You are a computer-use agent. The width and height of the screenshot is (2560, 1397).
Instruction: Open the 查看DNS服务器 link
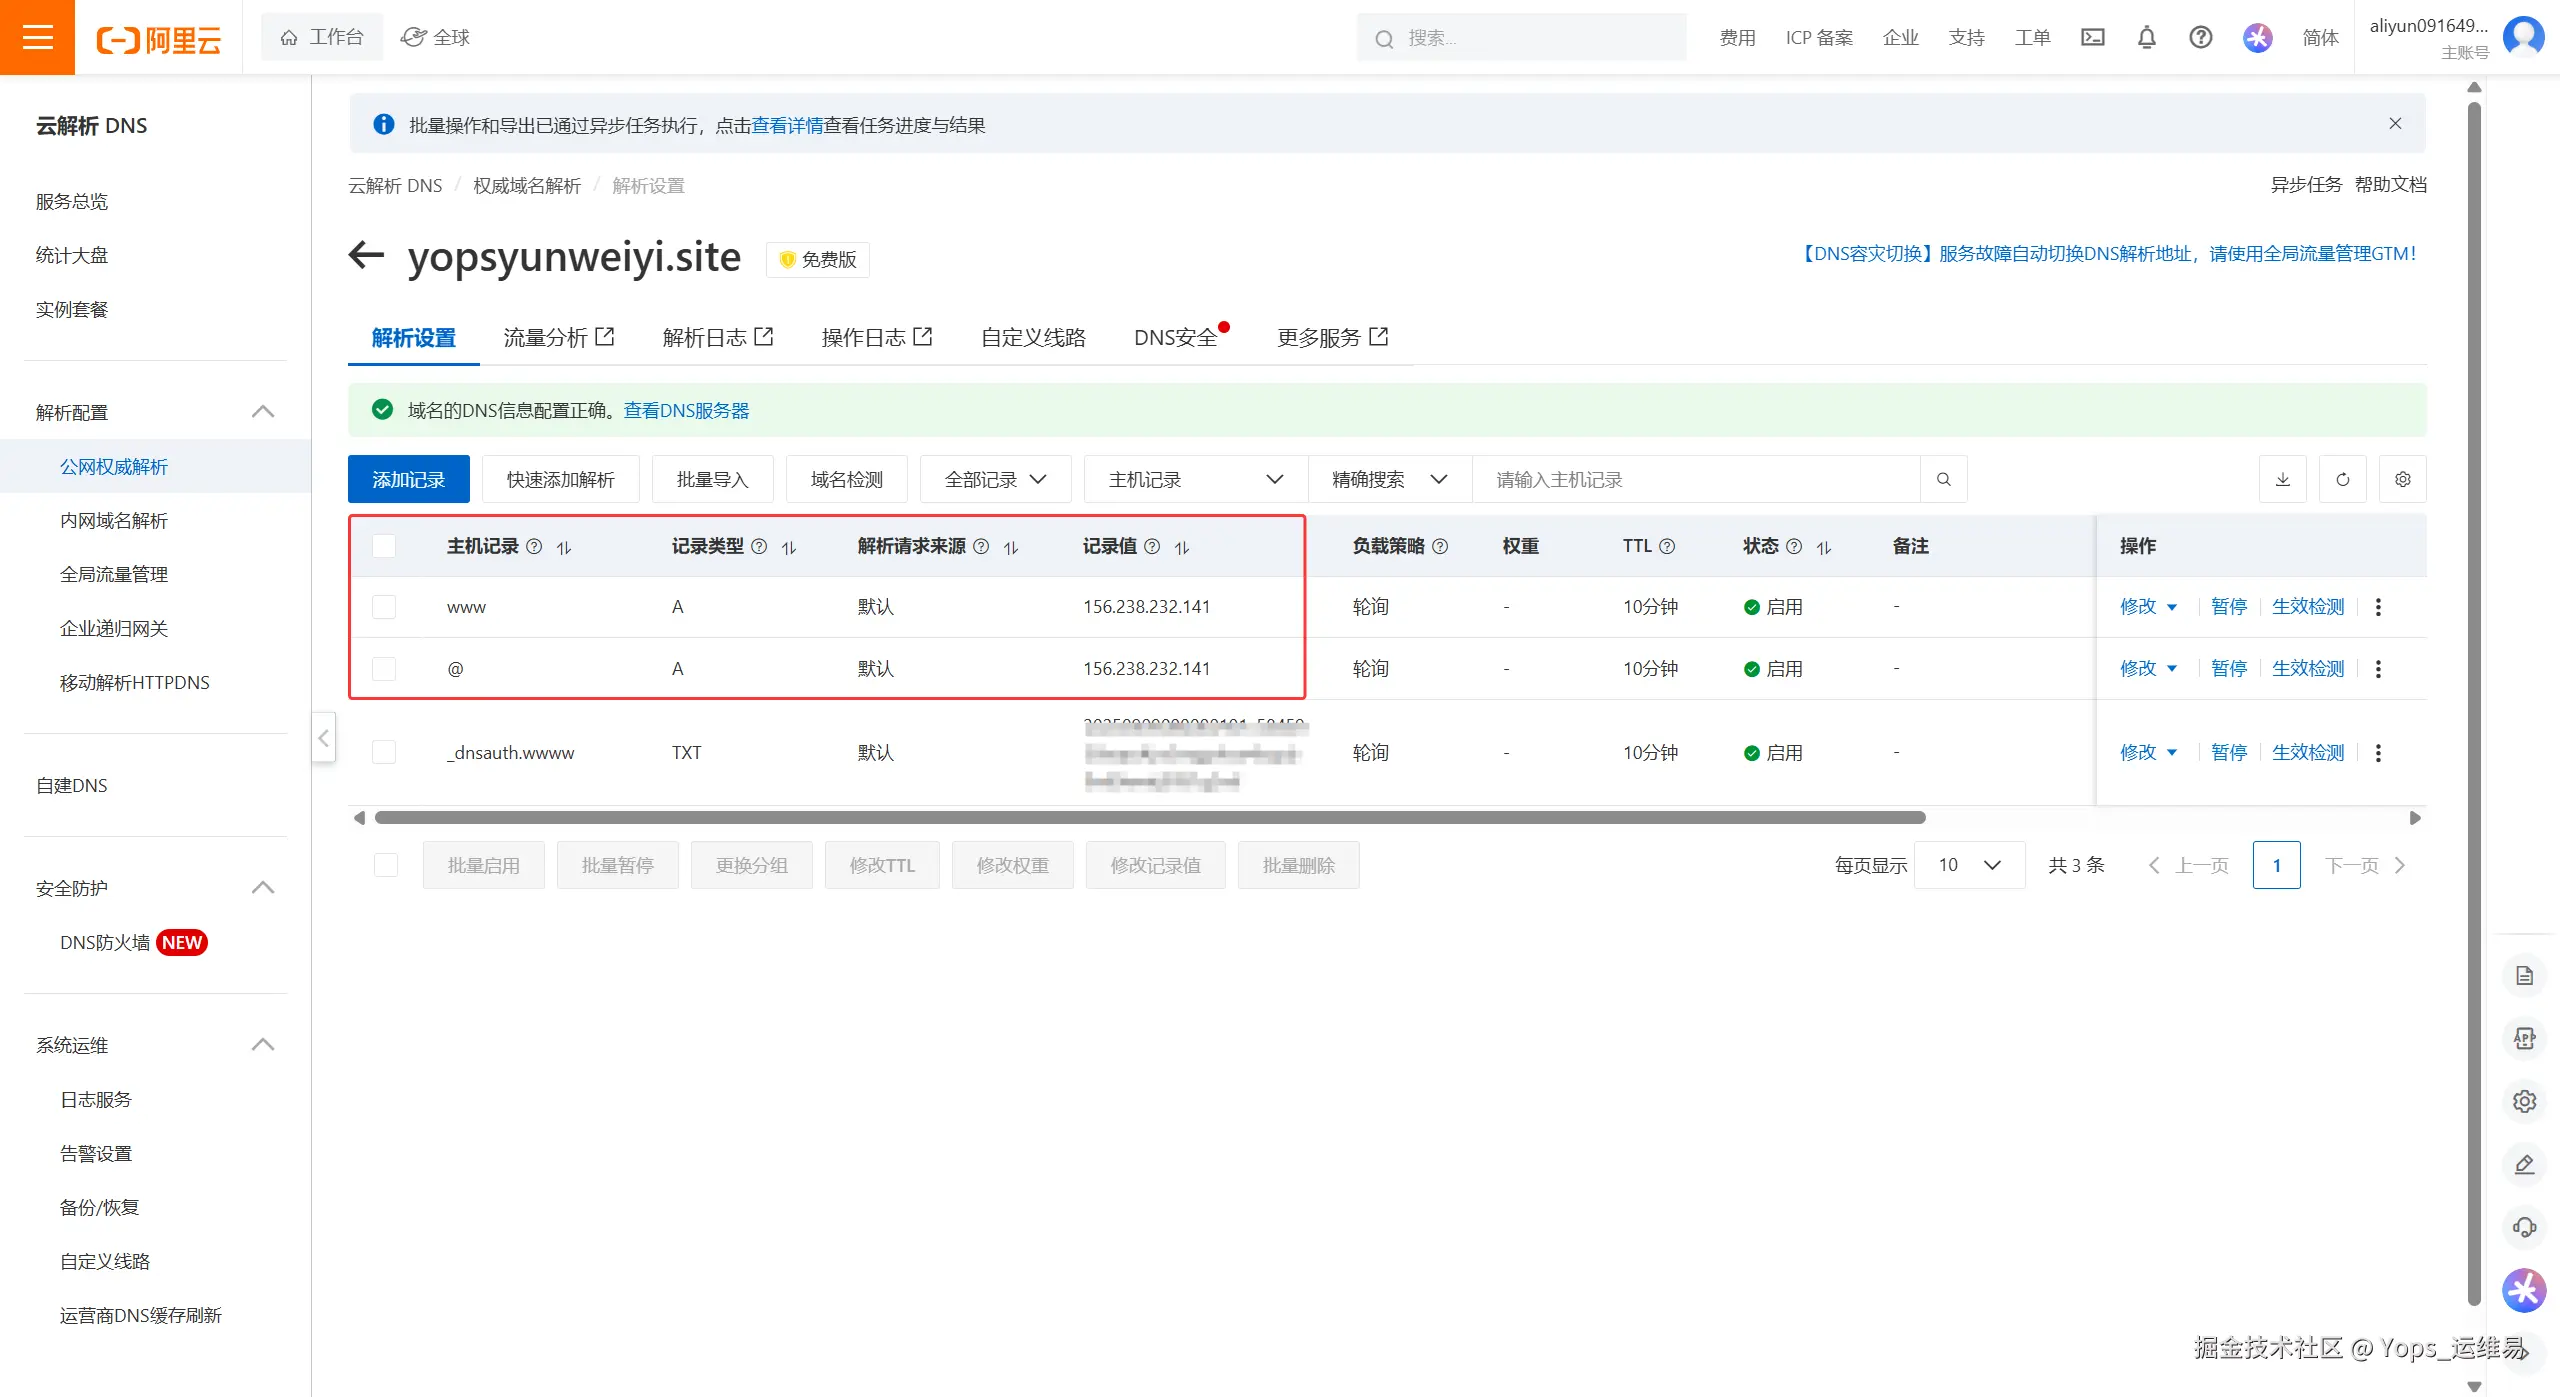pos(685,410)
